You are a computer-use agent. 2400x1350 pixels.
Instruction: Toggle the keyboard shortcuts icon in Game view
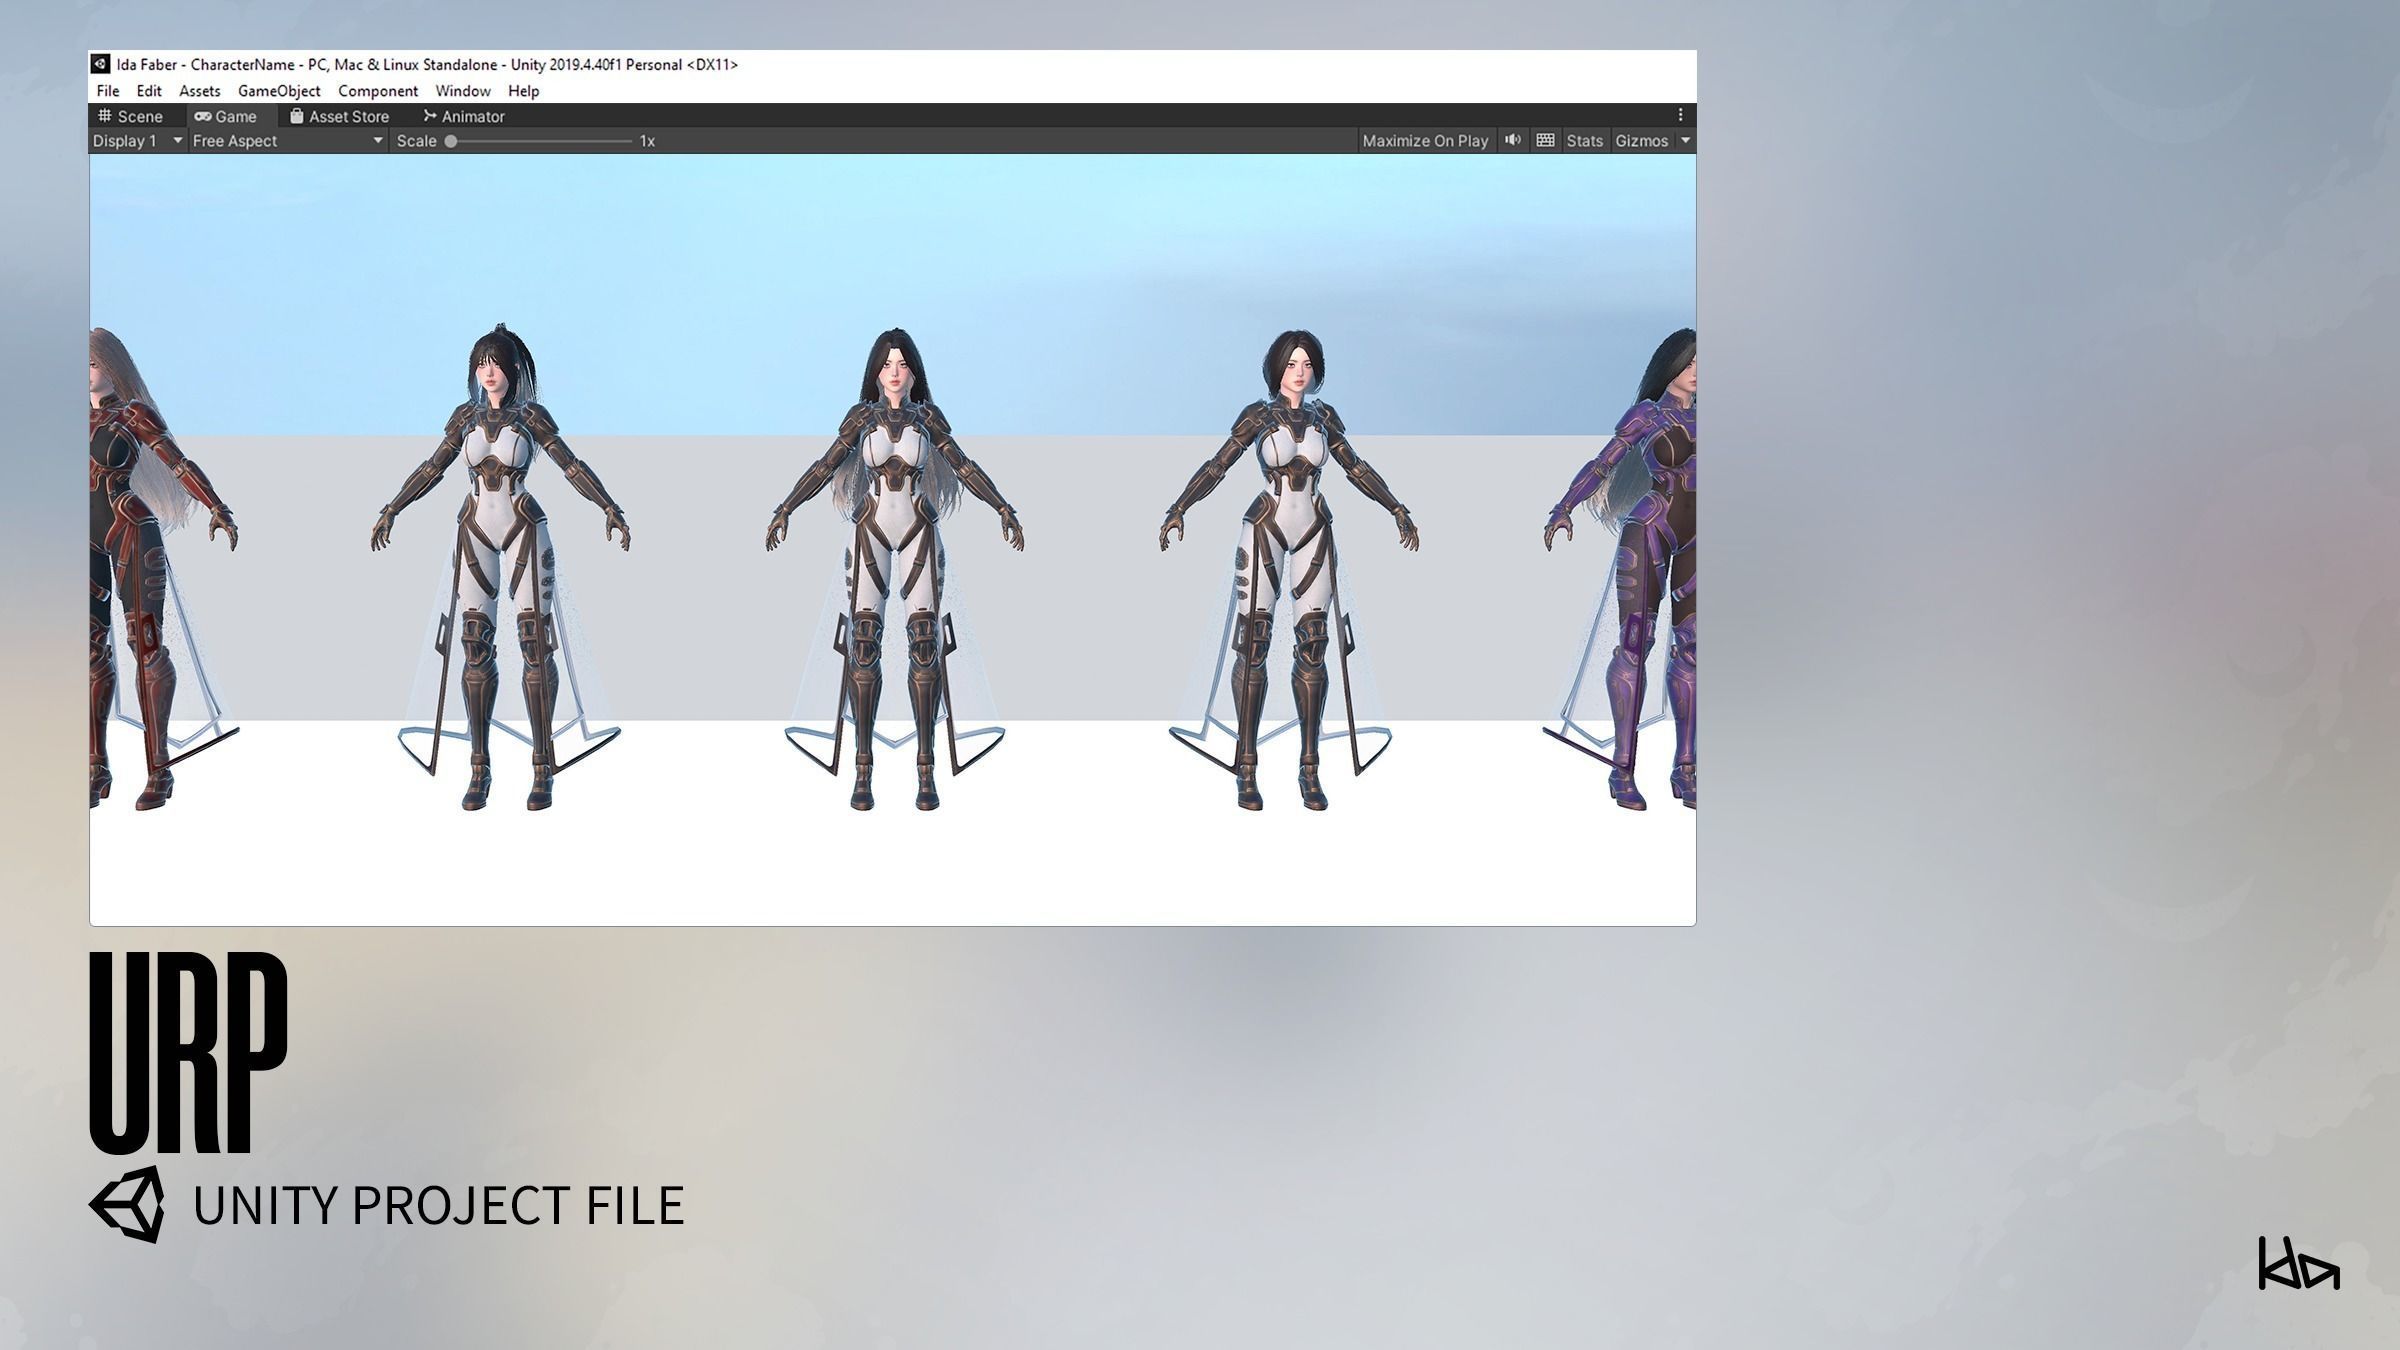tap(1545, 140)
